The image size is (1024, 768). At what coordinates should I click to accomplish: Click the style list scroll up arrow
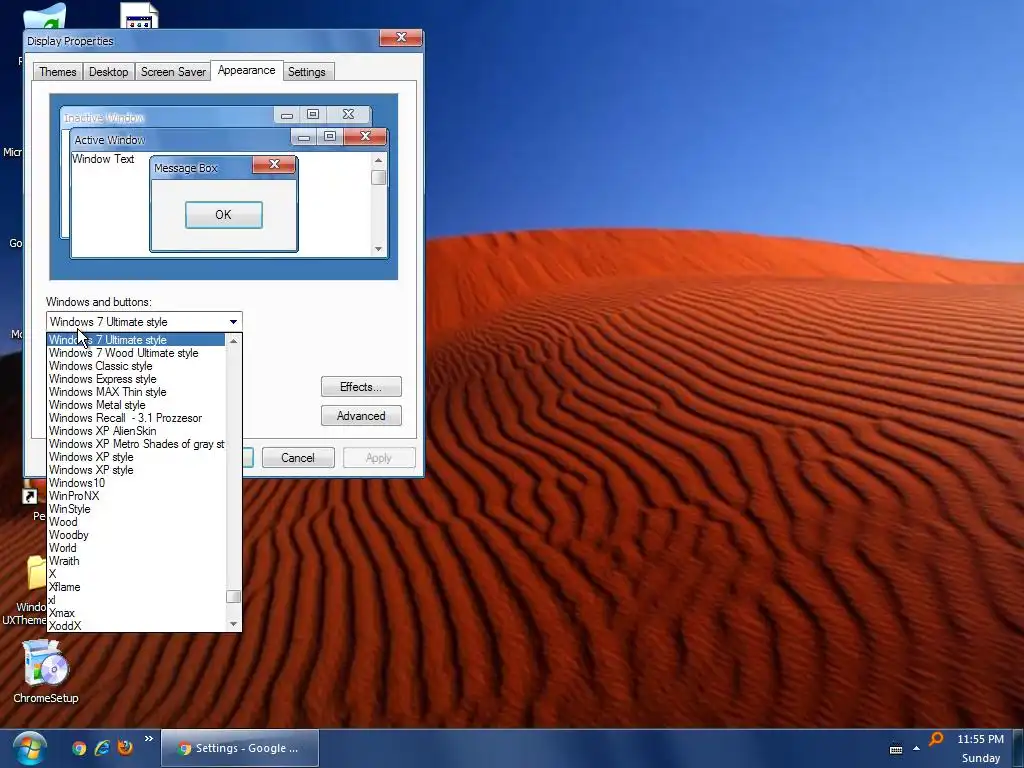pos(233,340)
